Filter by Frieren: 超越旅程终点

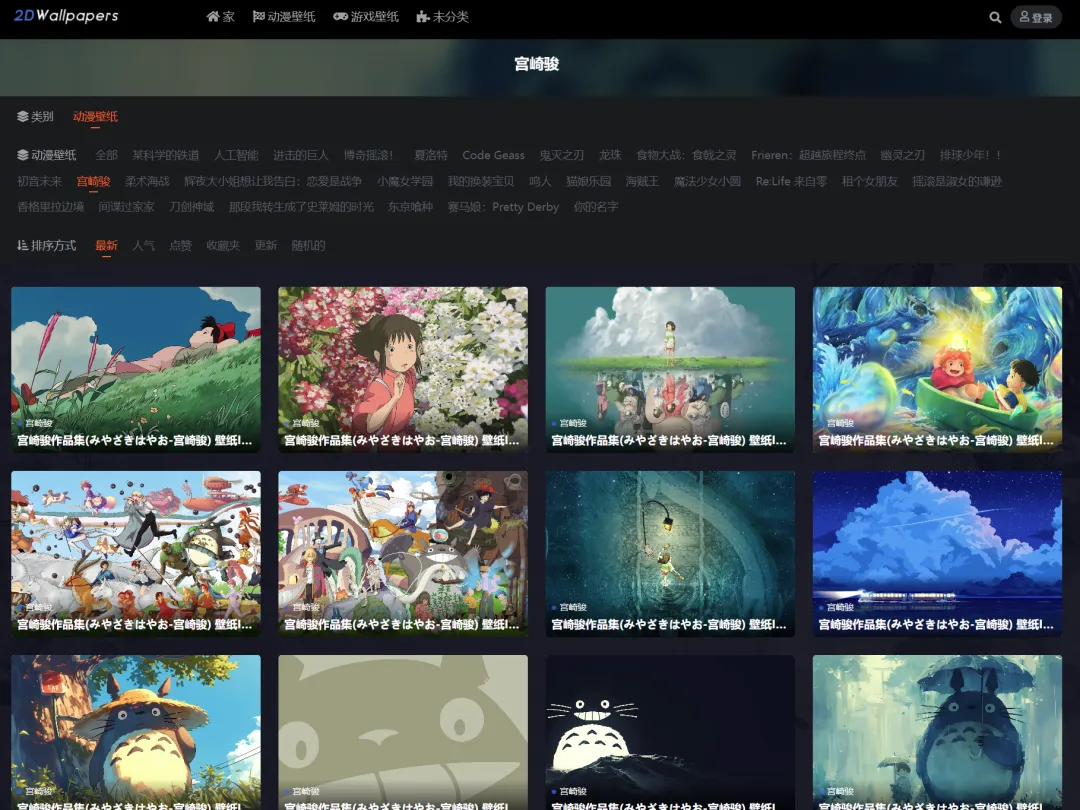click(809, 155)
